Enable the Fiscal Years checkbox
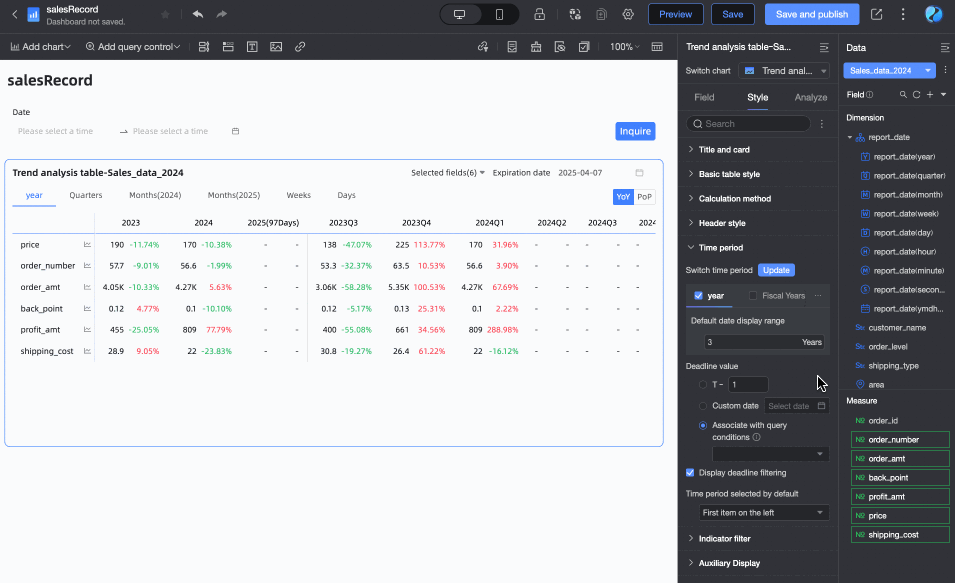Image resolution: width=955 pixels, height=583 pixels. coord(753,296)
